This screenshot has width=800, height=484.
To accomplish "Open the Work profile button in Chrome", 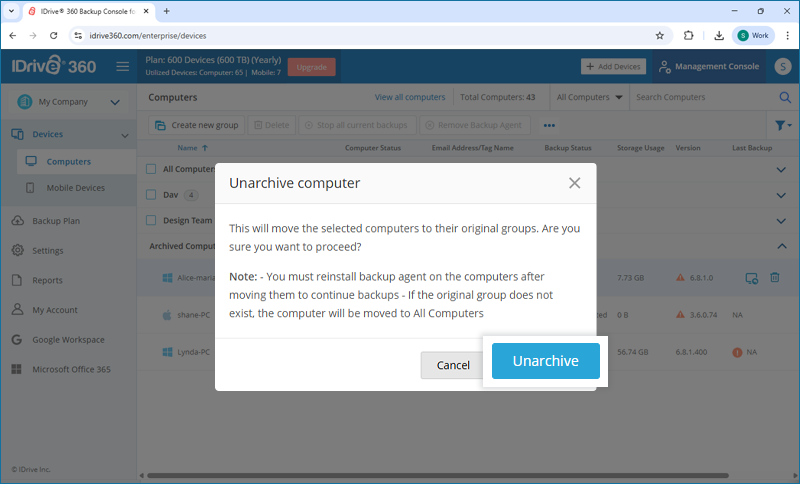I will point(753,36).
